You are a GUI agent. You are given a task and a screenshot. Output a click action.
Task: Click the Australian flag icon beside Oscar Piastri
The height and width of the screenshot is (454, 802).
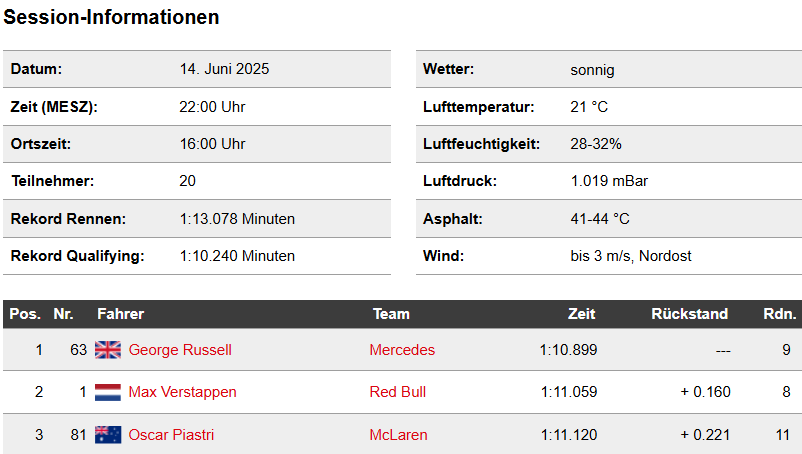[x=108, y=435]
